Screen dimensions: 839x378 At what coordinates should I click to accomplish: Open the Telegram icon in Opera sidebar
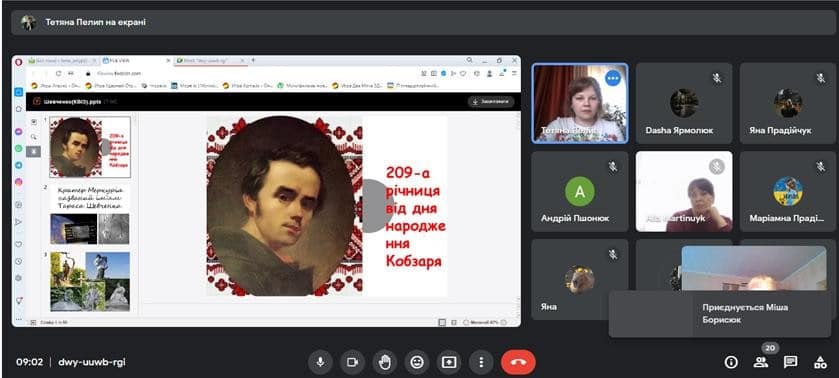pos(19,165)
